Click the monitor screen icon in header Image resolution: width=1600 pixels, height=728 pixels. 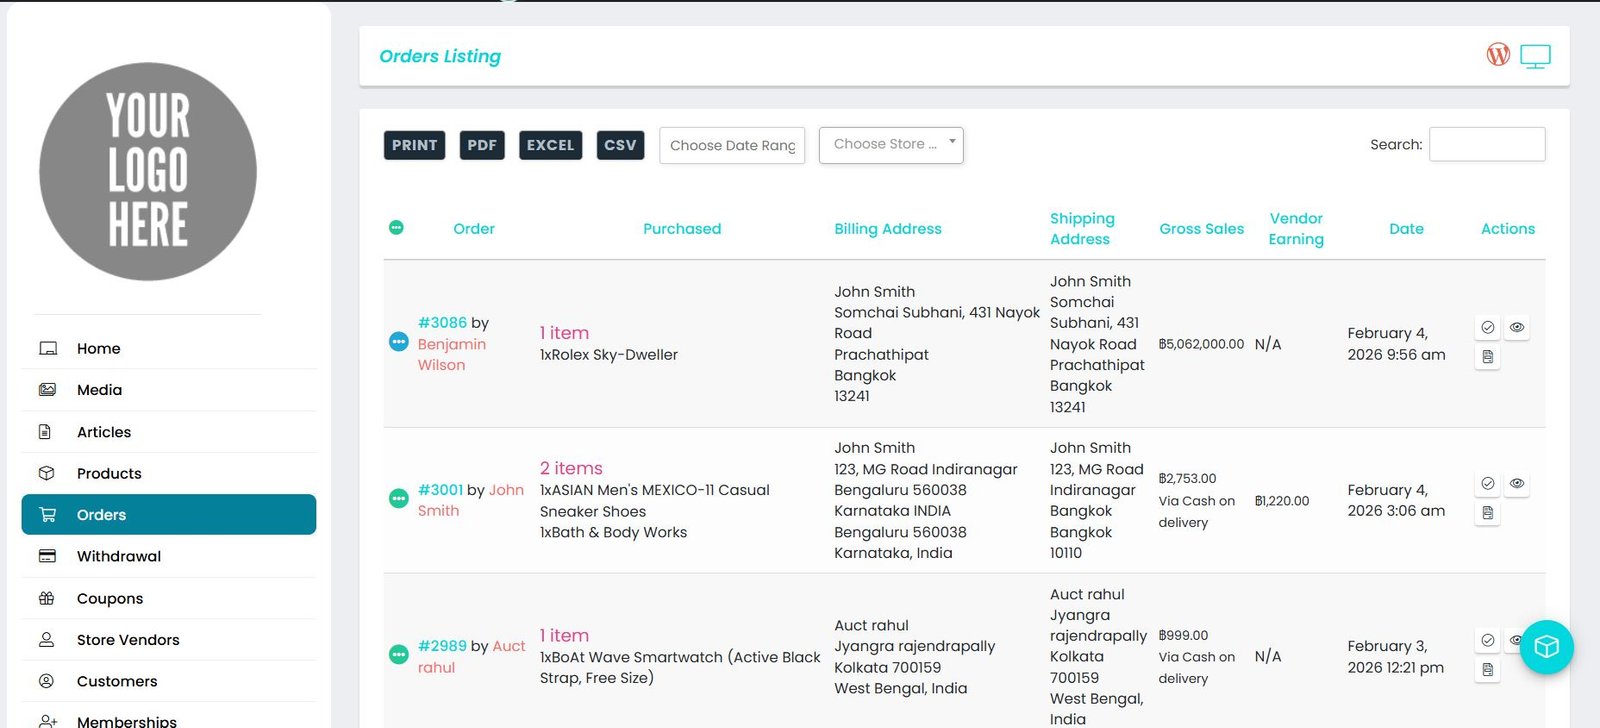1535,56
